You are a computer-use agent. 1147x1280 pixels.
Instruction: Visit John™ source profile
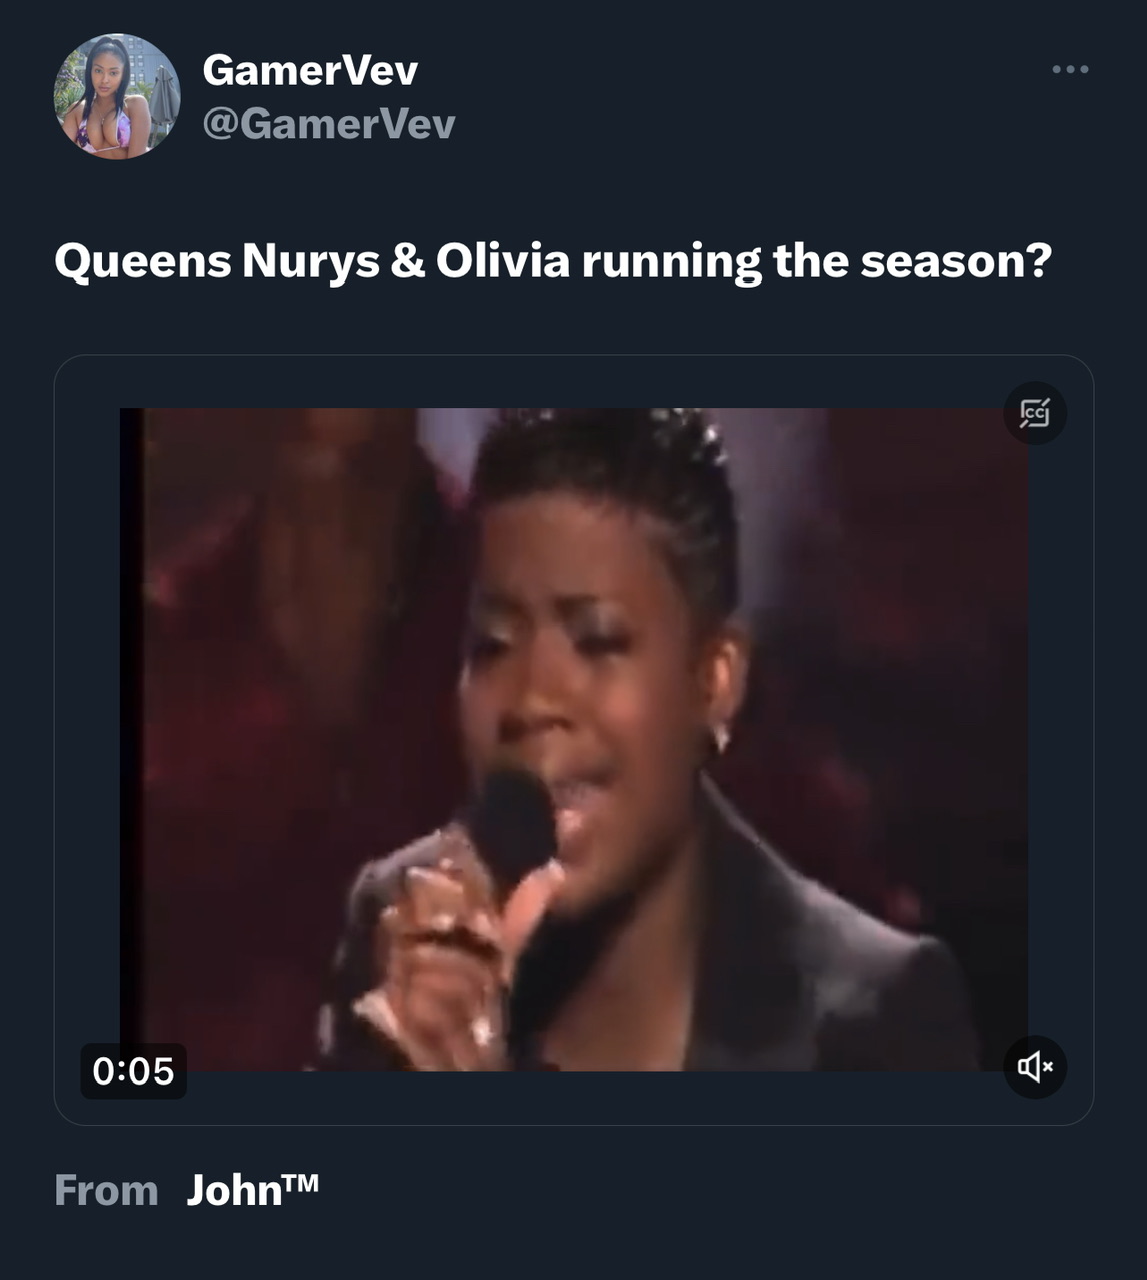pos(253,1190)
